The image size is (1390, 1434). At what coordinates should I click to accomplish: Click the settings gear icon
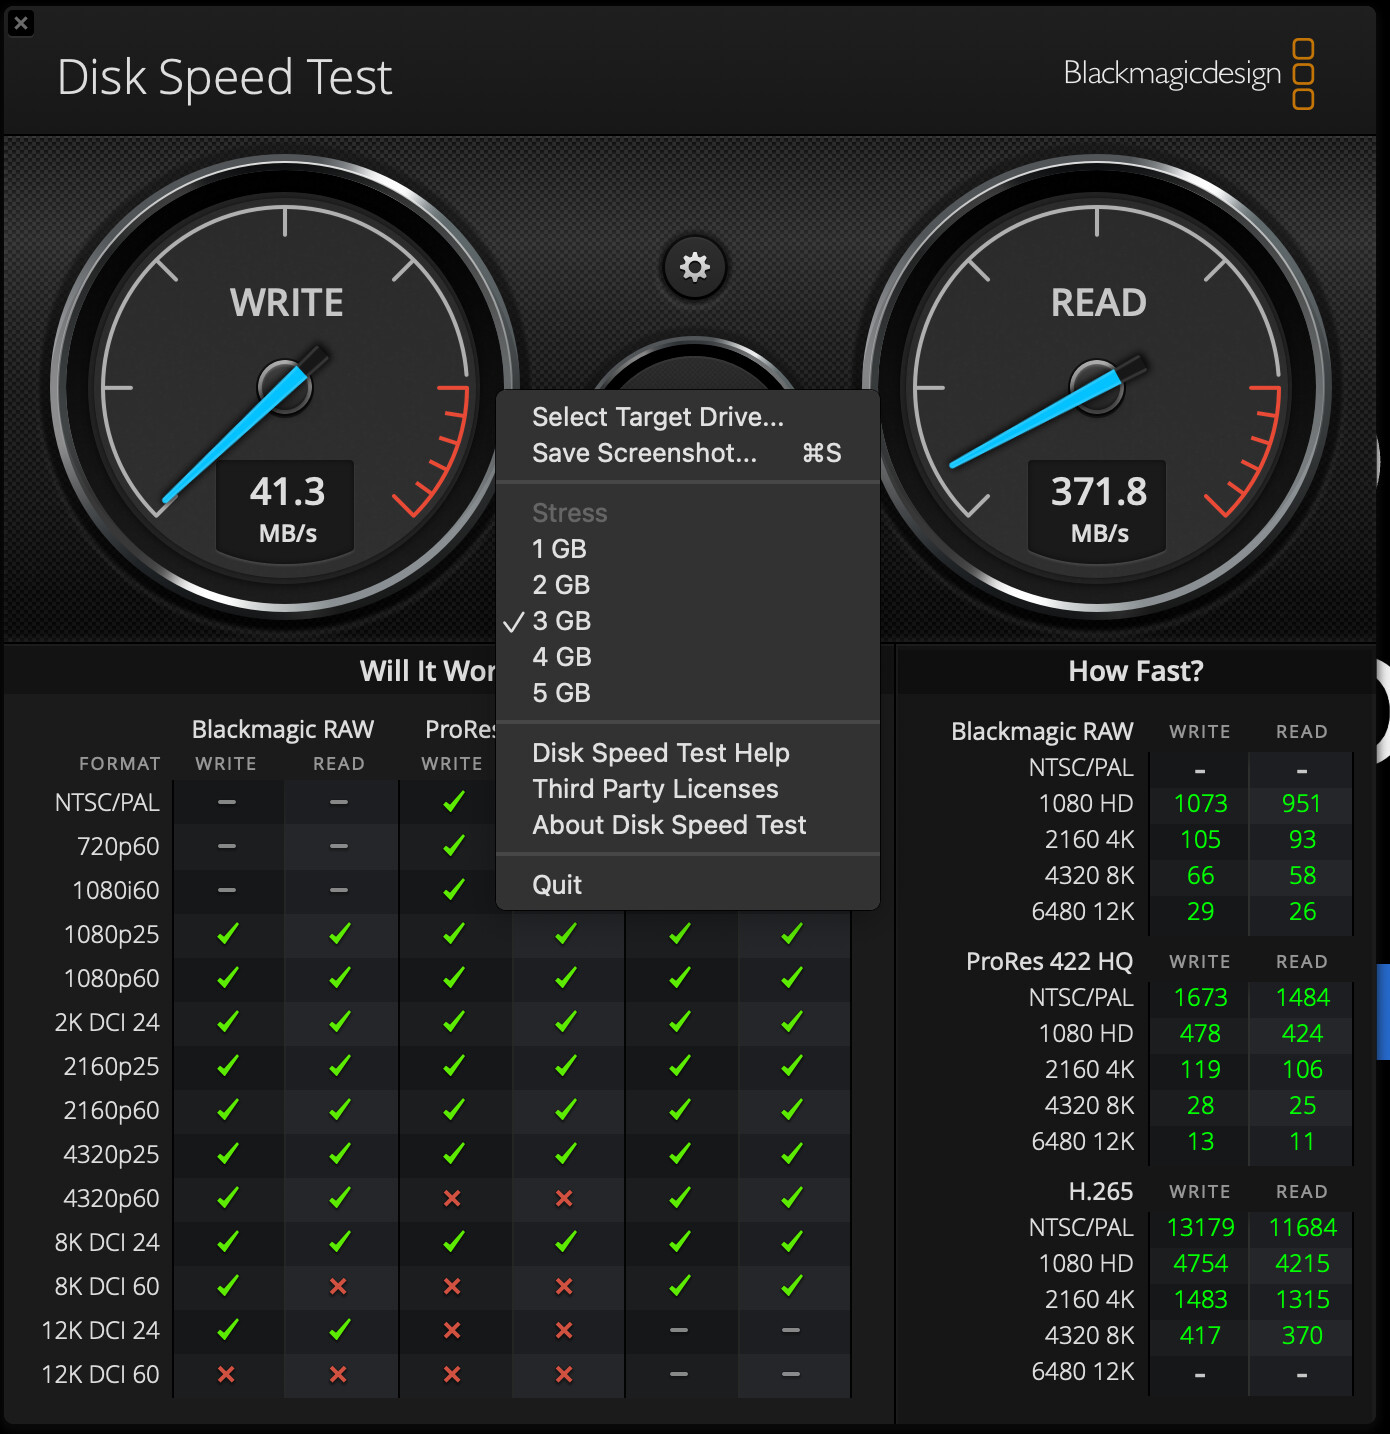point(694,267)
